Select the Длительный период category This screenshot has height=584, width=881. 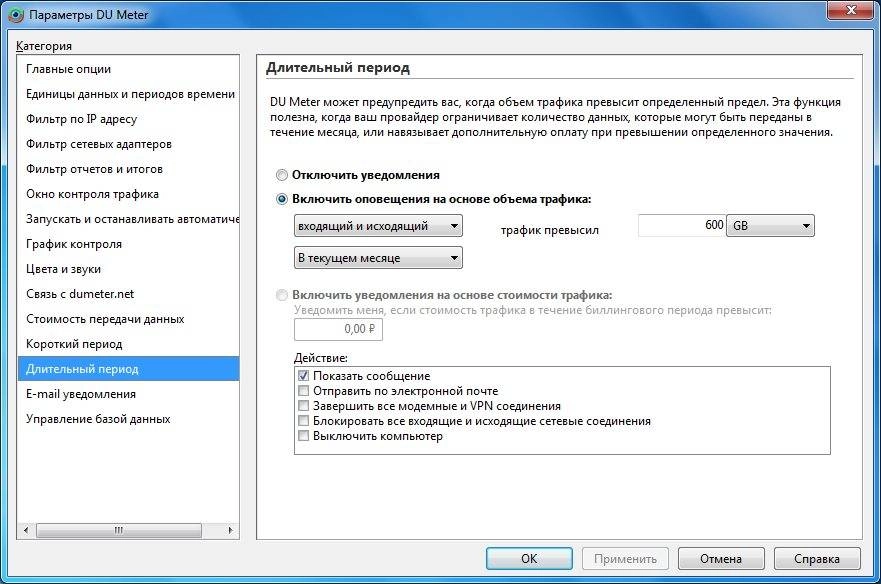coord(128,369)
